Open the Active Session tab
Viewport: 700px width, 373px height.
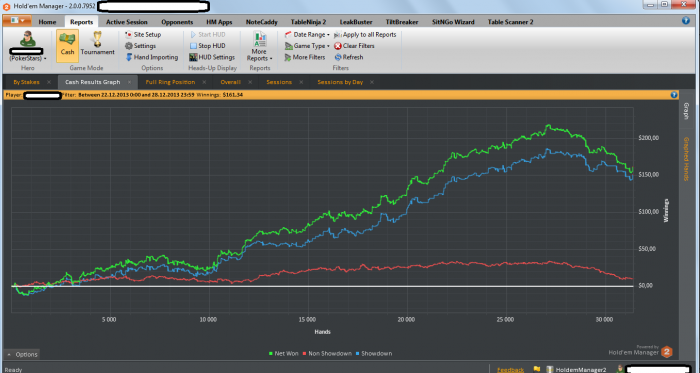127,22
